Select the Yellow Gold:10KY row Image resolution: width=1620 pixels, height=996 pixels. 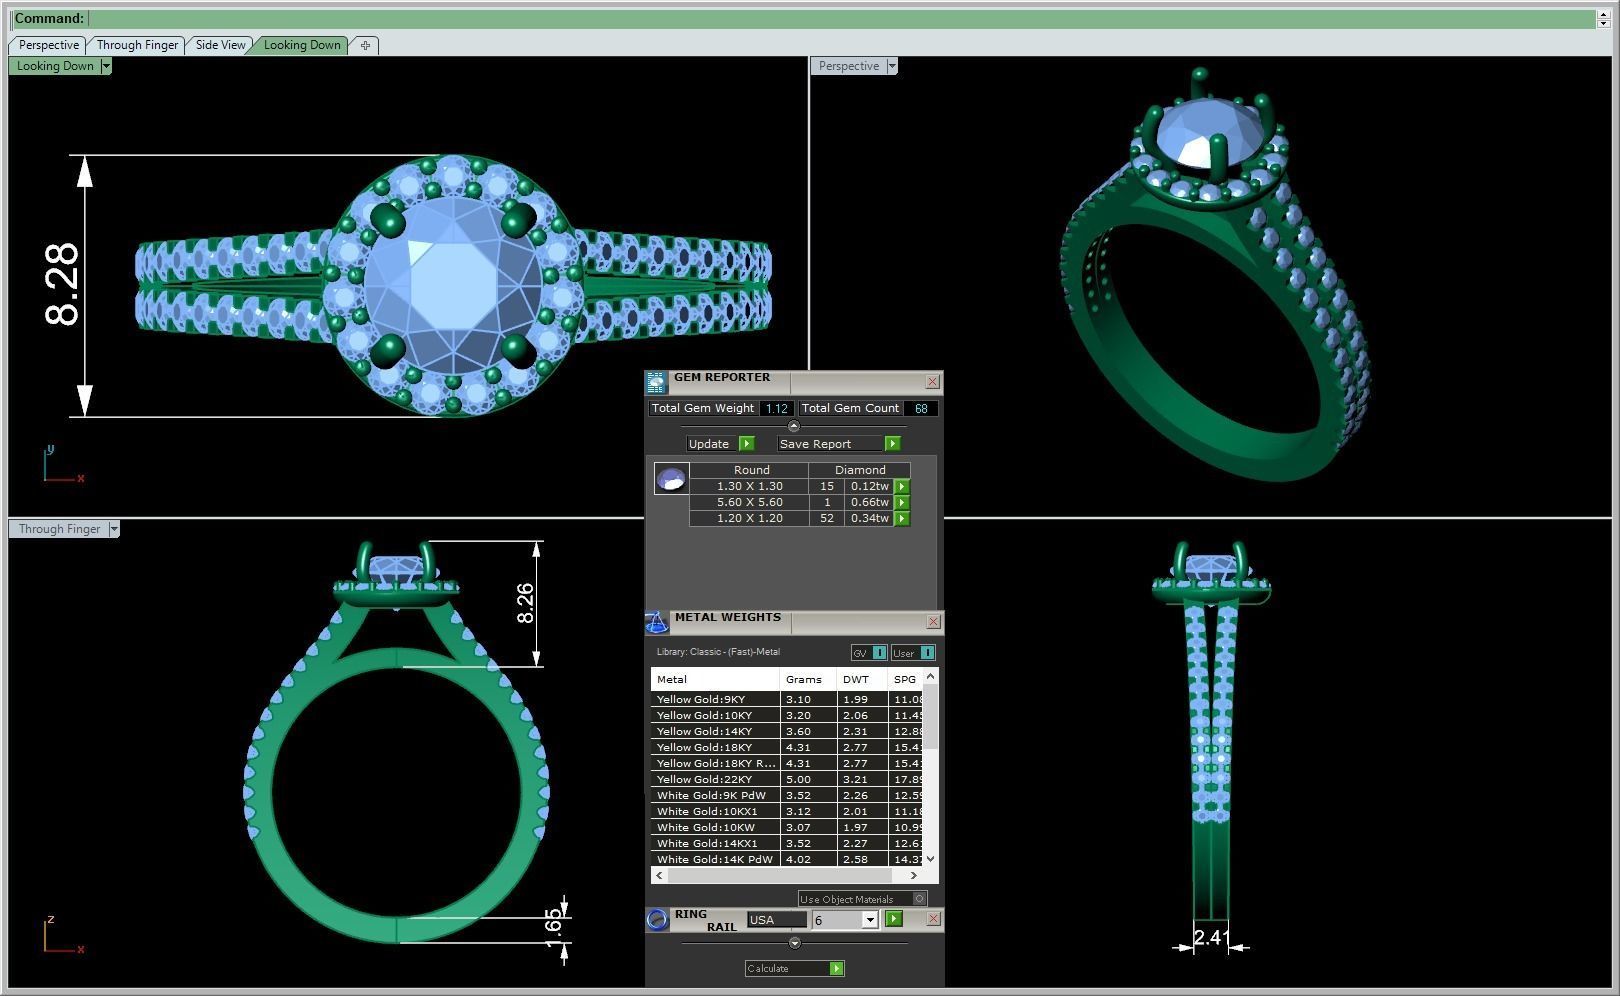(x=787, y=715)
